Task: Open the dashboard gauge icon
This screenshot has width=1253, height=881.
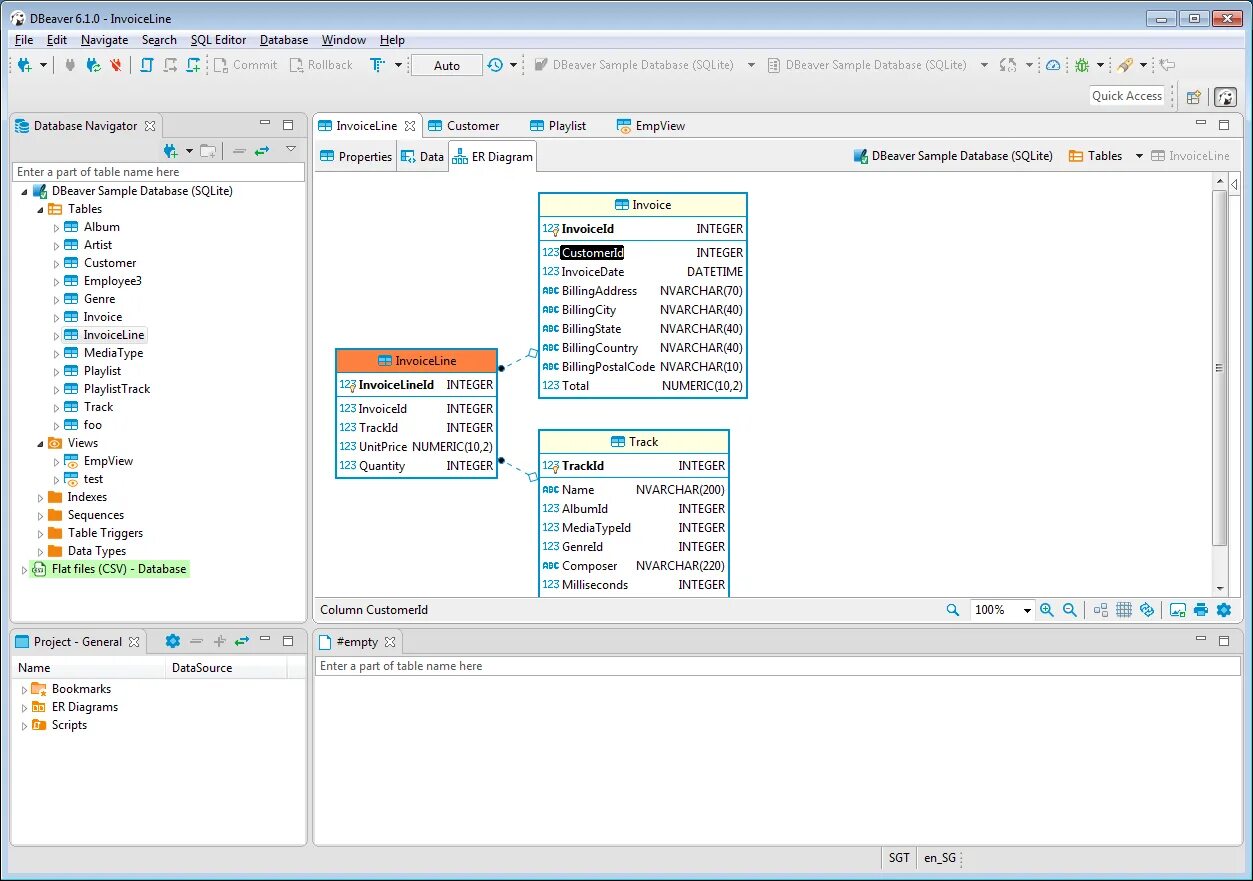Action: click(1053, 65)
